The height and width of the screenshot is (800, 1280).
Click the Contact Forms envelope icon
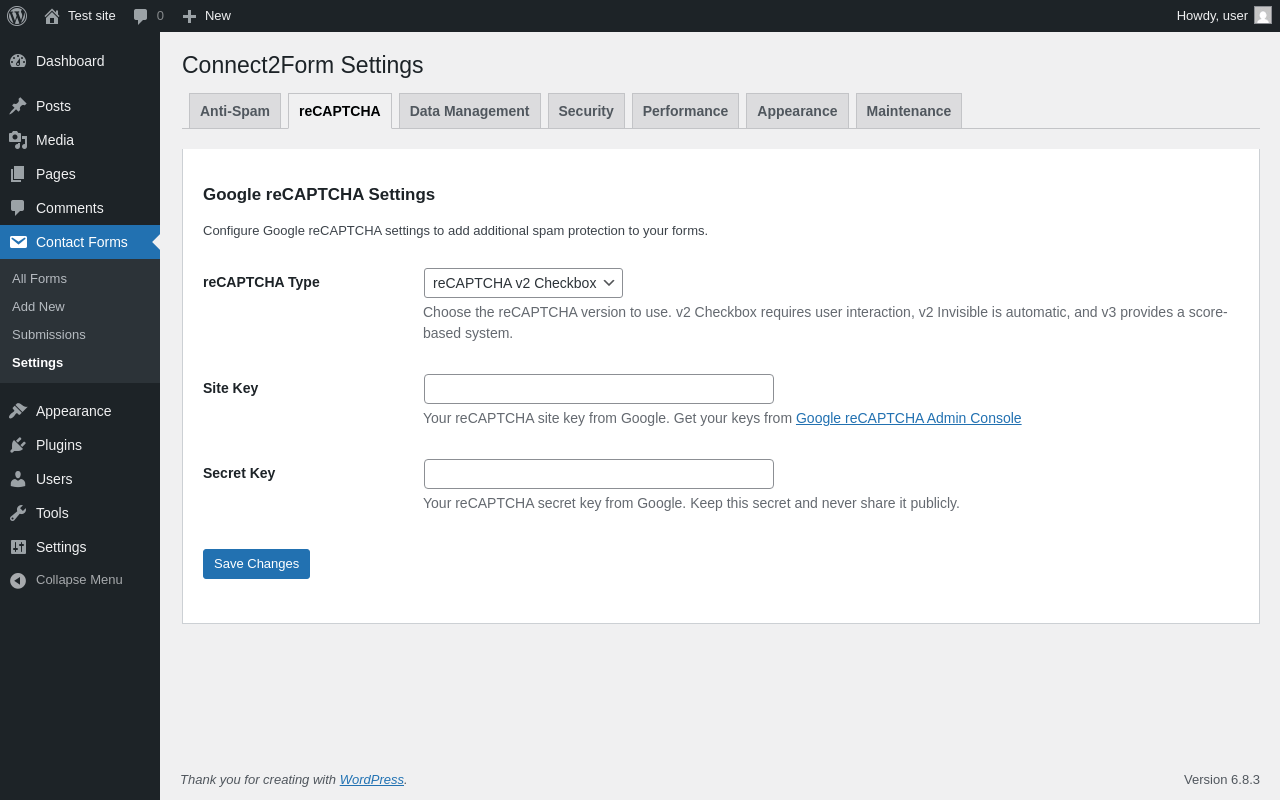coord(18,242)
